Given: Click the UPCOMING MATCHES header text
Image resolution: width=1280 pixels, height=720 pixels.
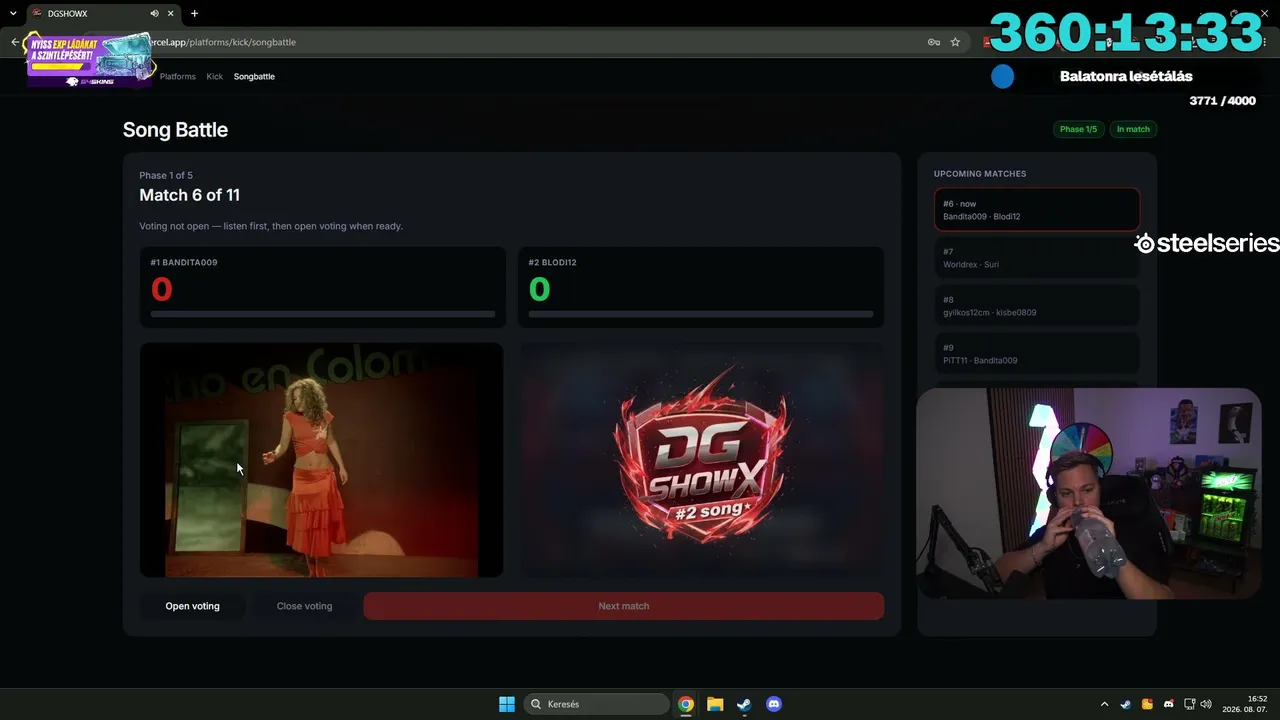Looking at the screenshot, I should [980, 174].
